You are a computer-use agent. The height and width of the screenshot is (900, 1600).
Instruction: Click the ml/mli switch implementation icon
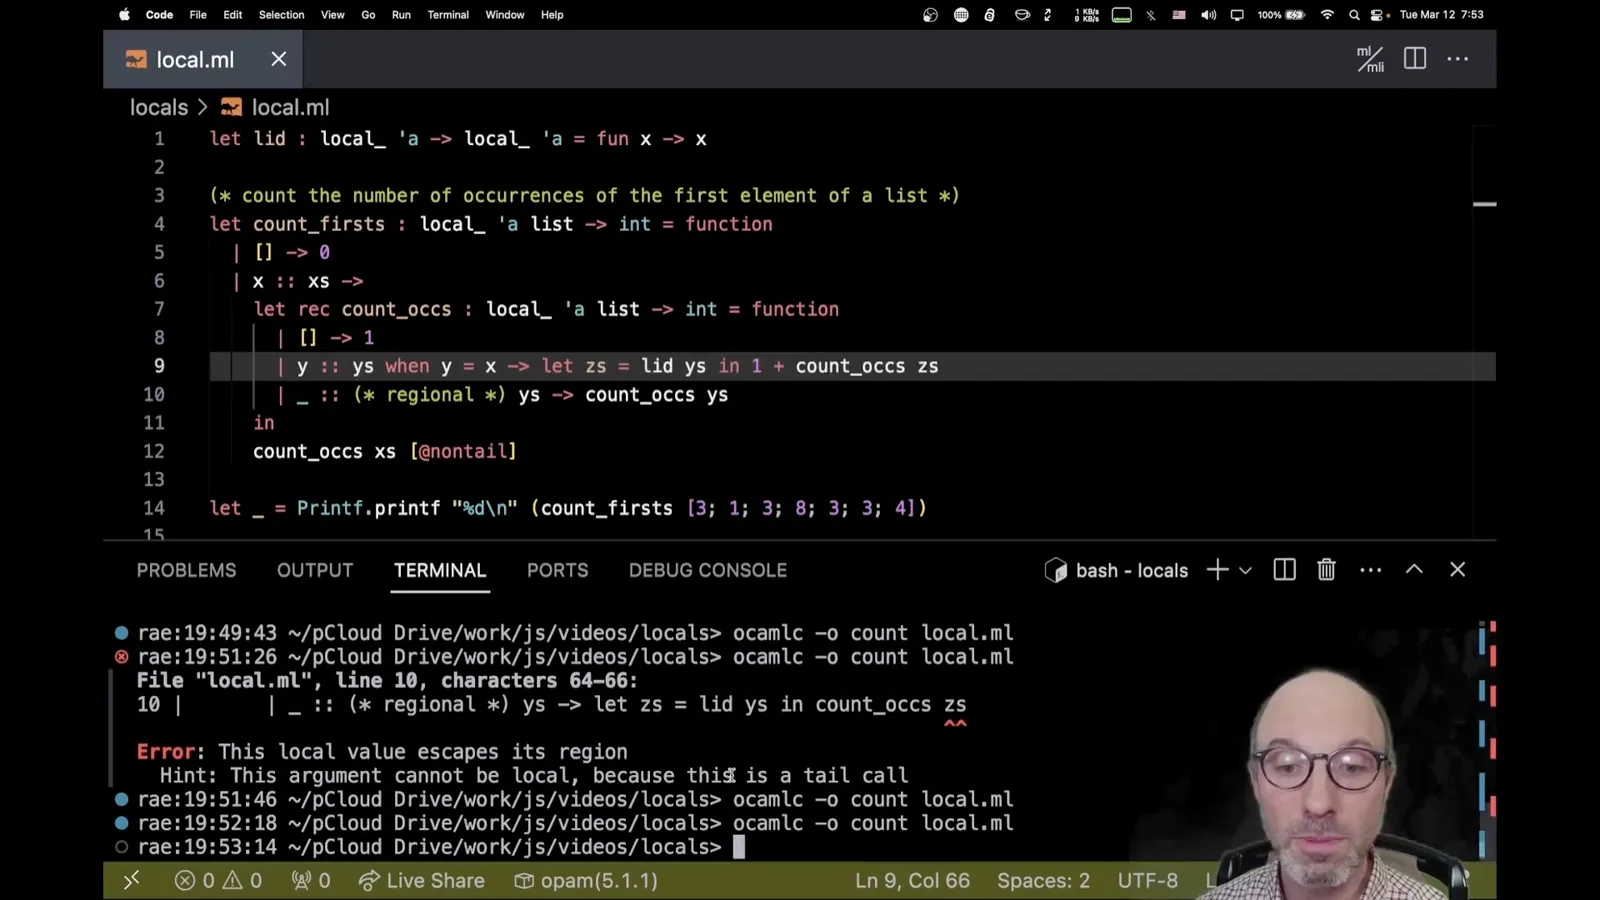point(1370,59)
